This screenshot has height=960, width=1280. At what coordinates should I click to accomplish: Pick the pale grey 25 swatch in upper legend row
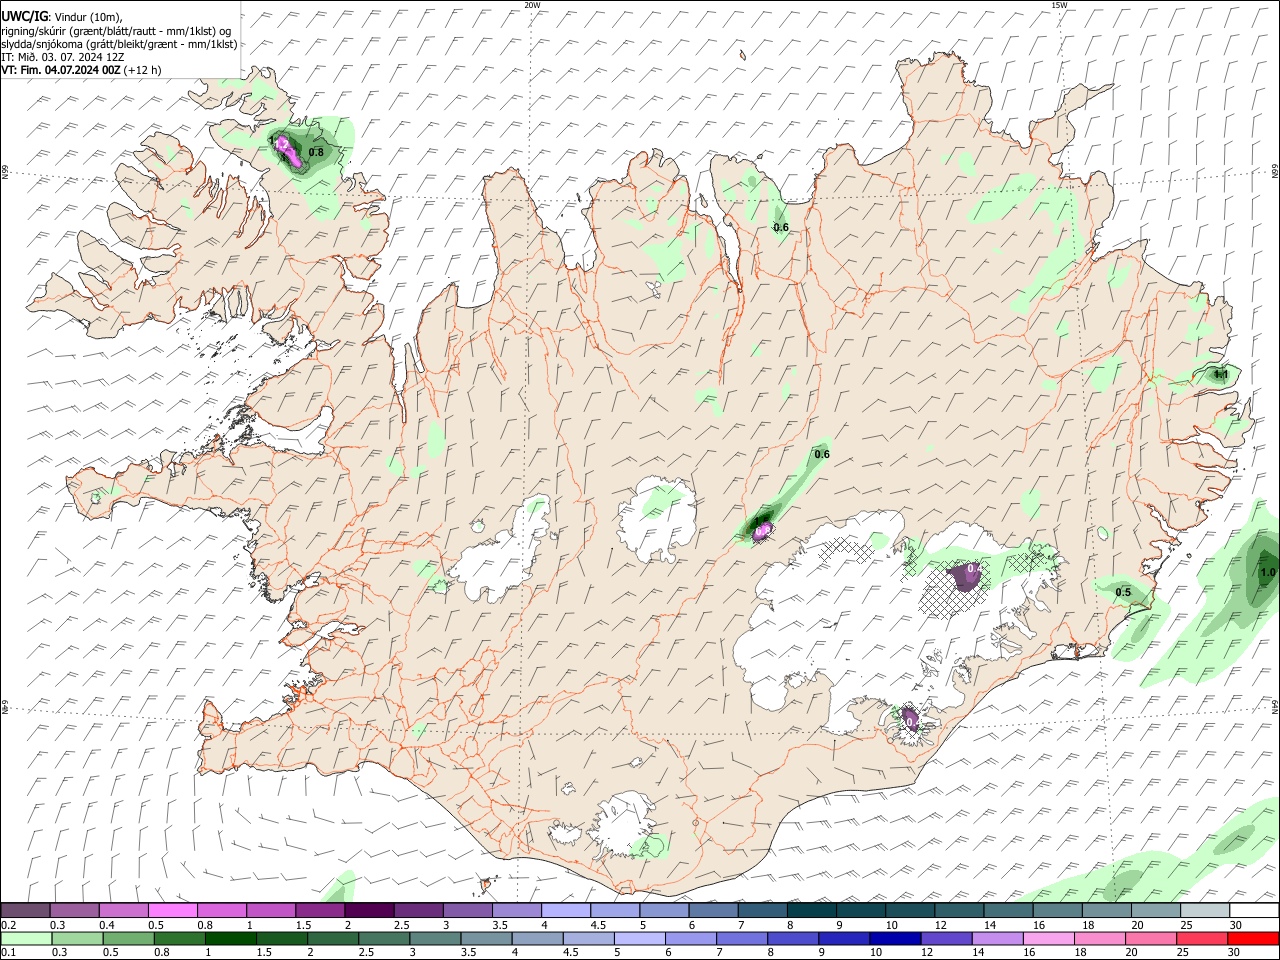[x=1205, y=910]
